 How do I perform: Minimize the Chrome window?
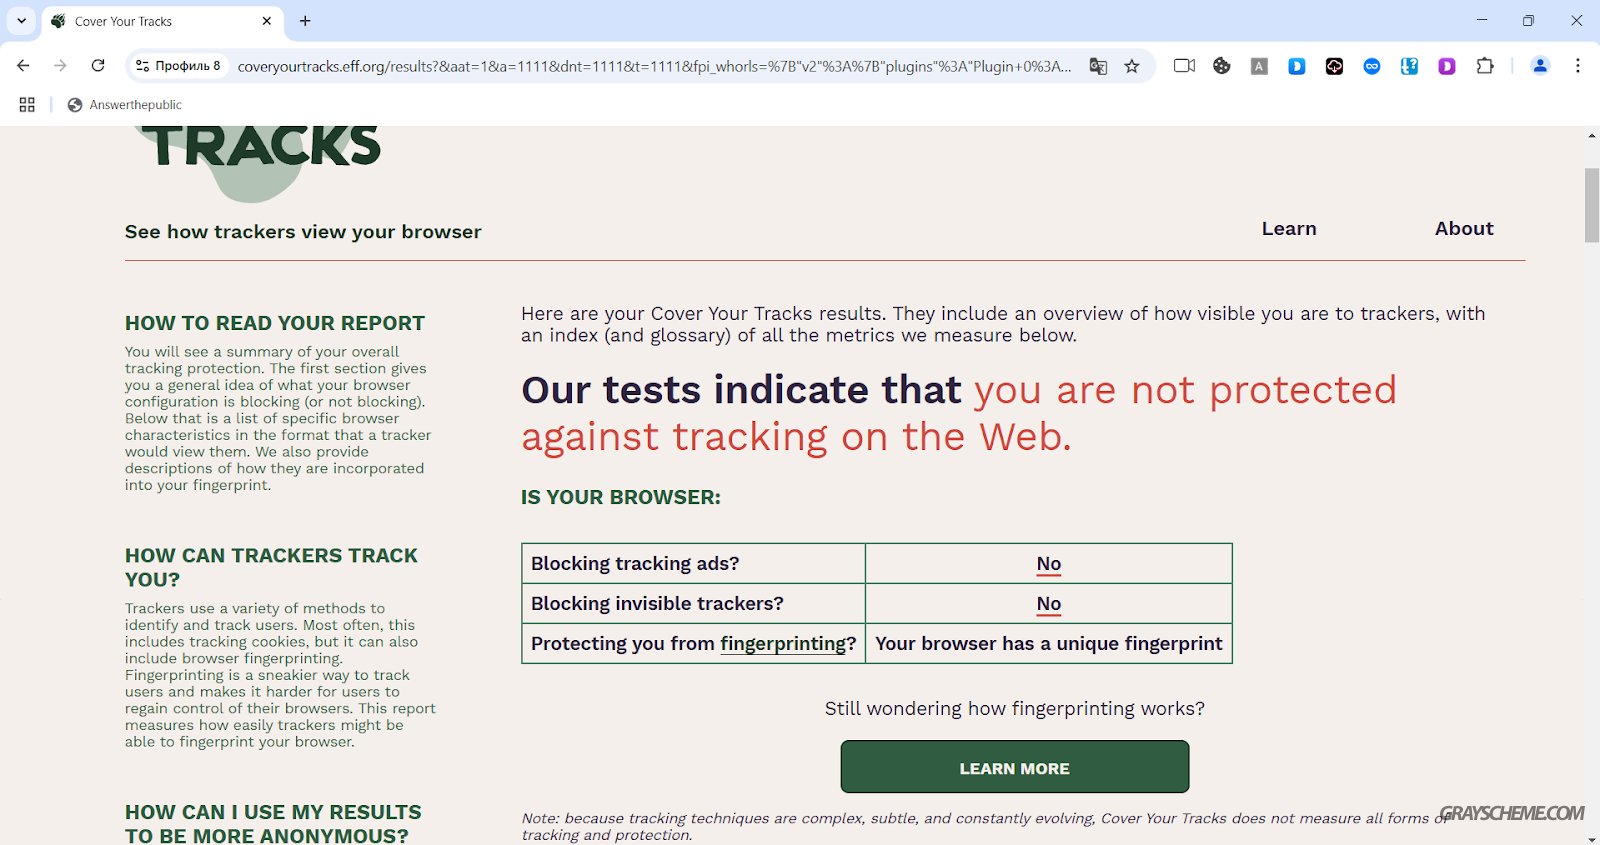click(1482, 20)
